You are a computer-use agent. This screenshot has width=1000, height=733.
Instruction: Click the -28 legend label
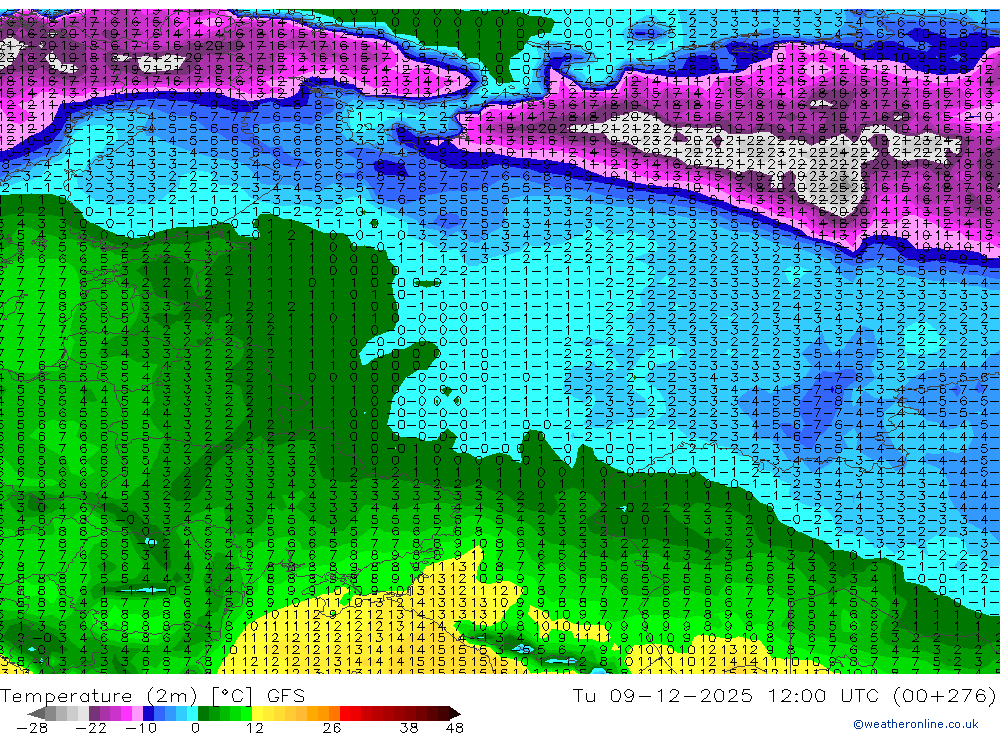(32, 728)
